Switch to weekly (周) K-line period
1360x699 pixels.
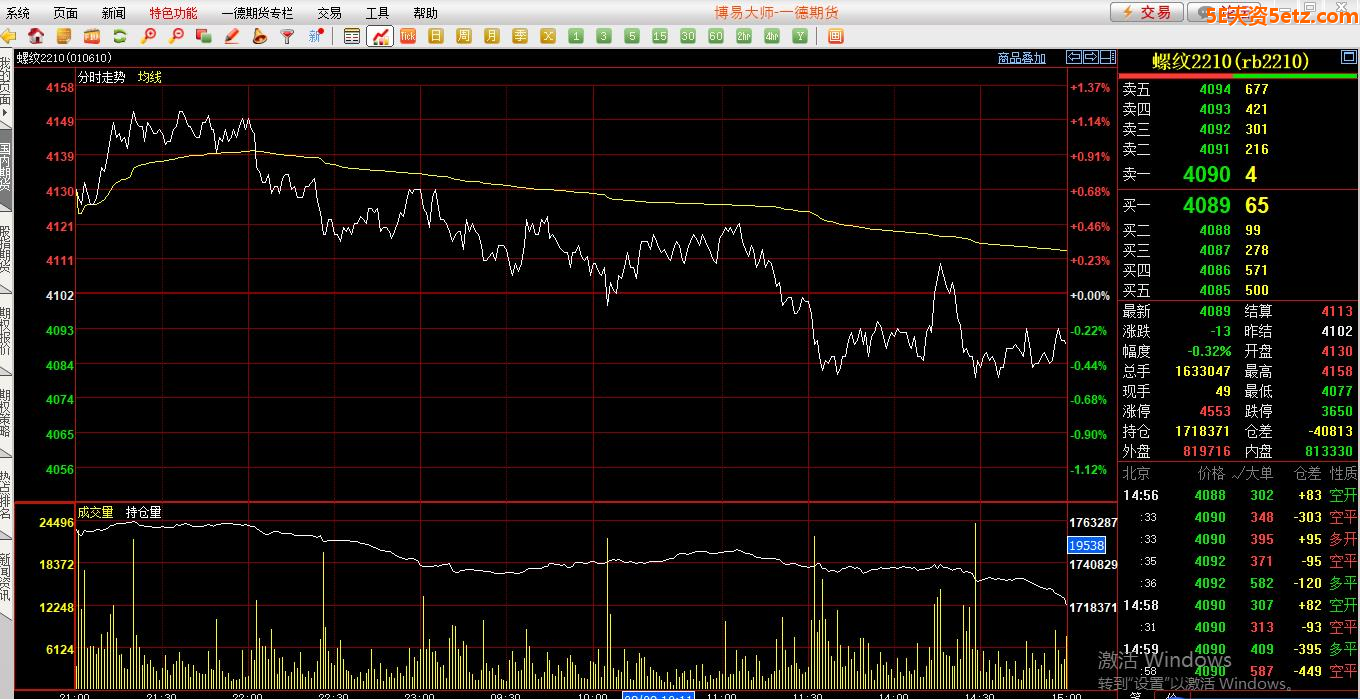click(464, 36)
